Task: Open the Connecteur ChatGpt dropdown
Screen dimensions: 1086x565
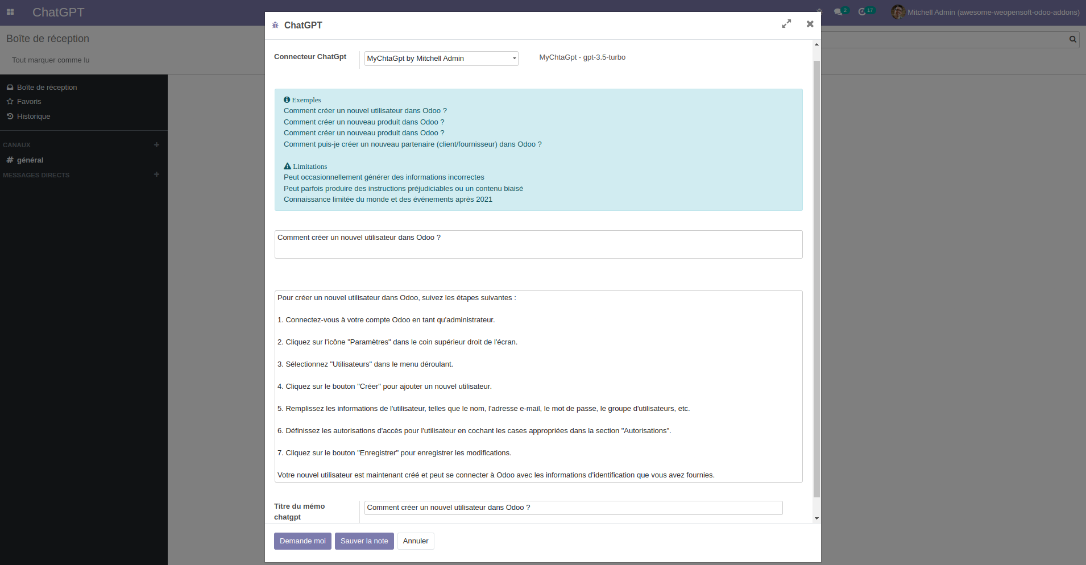Action: (441, 58)
